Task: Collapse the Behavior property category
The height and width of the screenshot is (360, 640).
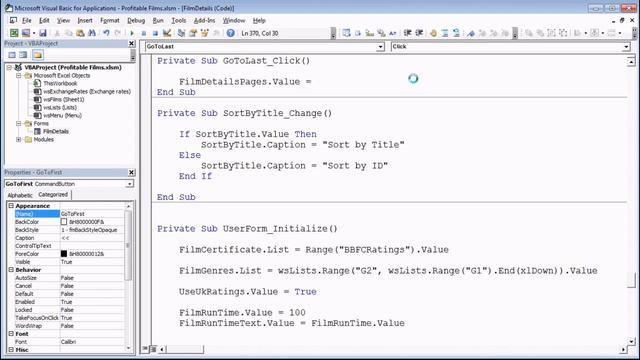Action: point(11,270)
